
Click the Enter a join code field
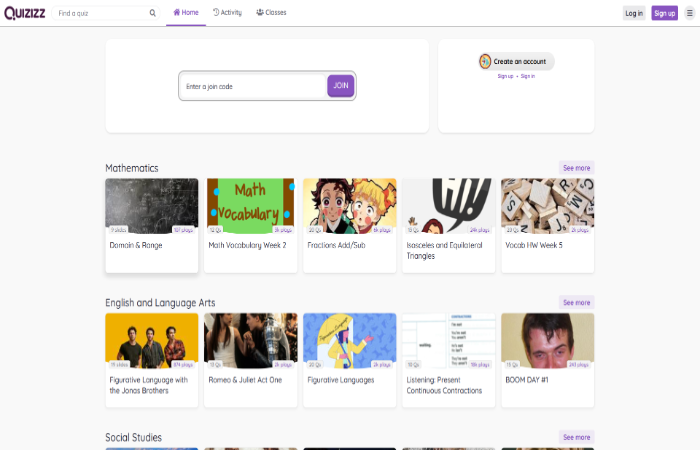tap(253, 86)
